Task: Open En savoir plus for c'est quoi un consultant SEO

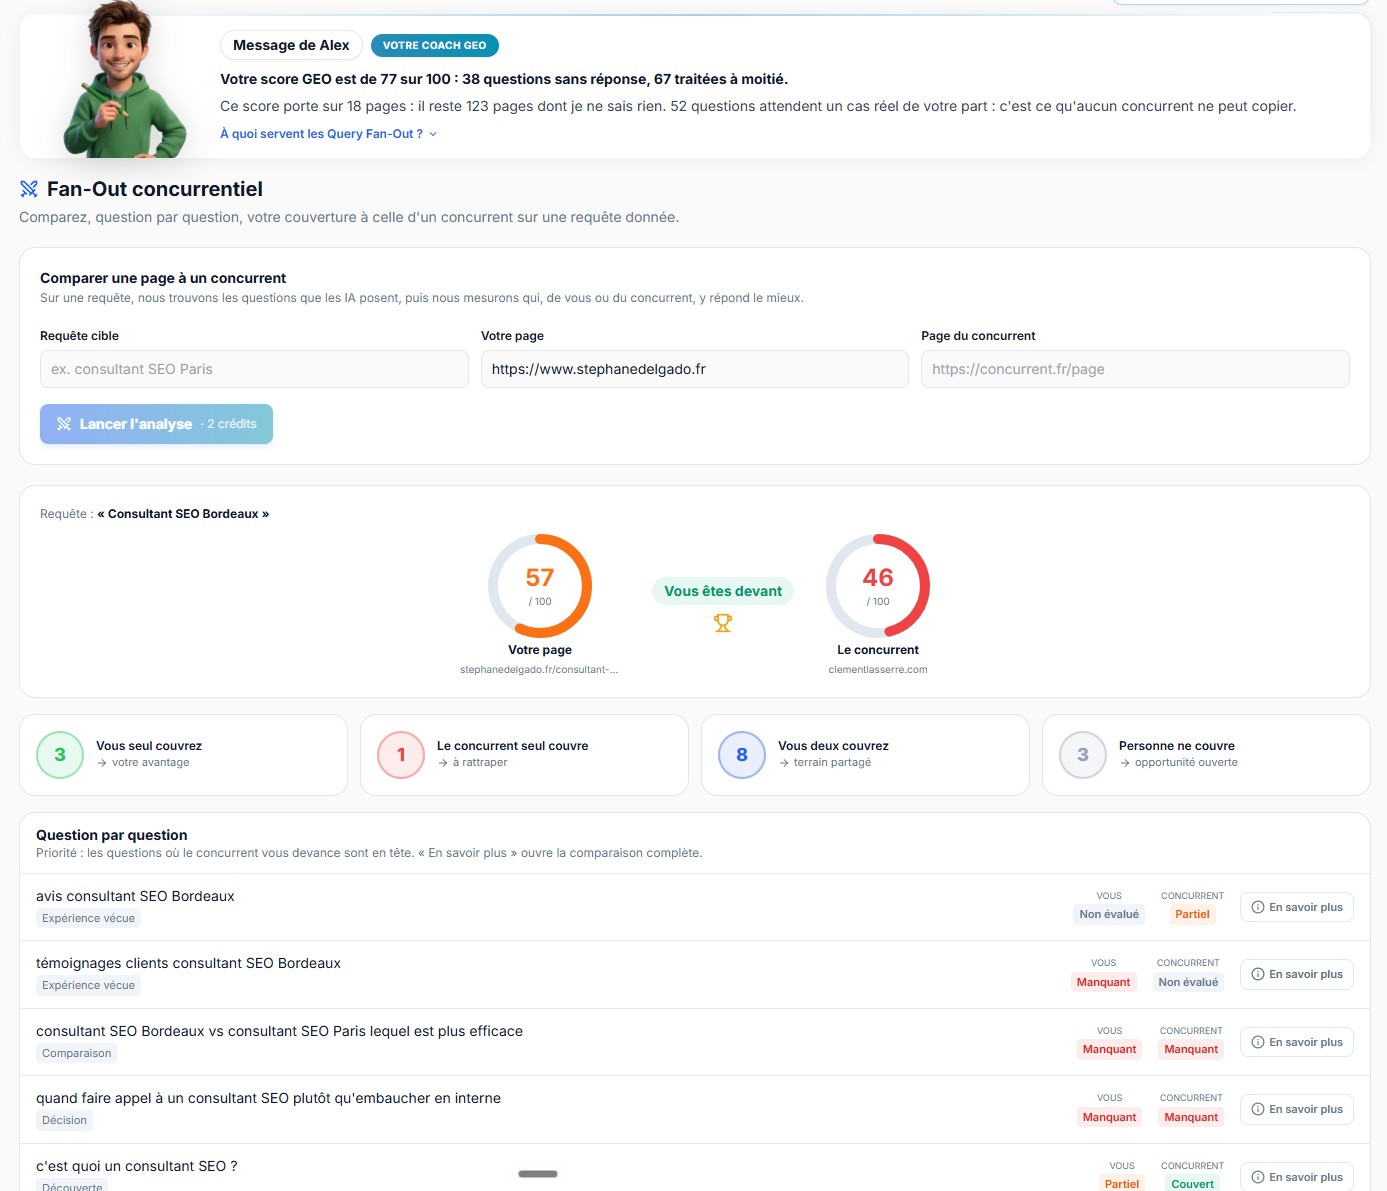Action: pyautogui.click(x=1297, y=1176)
